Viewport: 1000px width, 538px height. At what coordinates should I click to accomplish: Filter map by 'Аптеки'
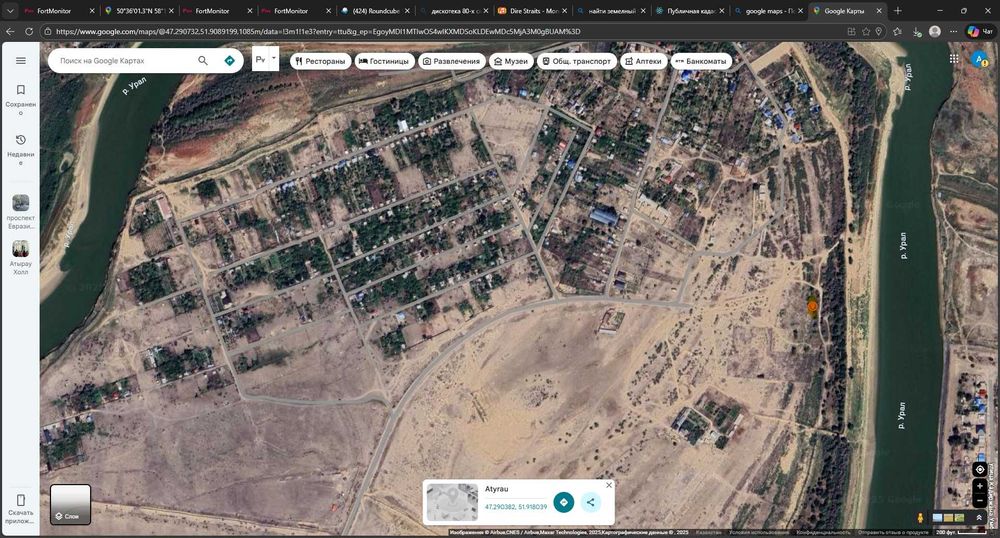(643, 61)
